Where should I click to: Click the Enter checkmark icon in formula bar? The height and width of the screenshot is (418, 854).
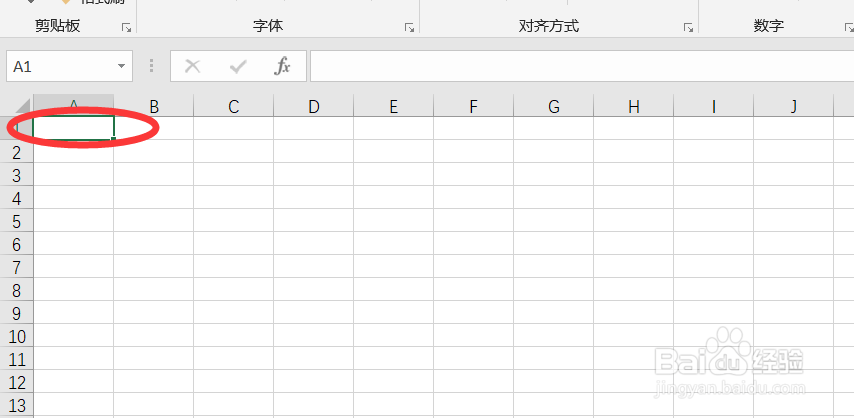238,66
